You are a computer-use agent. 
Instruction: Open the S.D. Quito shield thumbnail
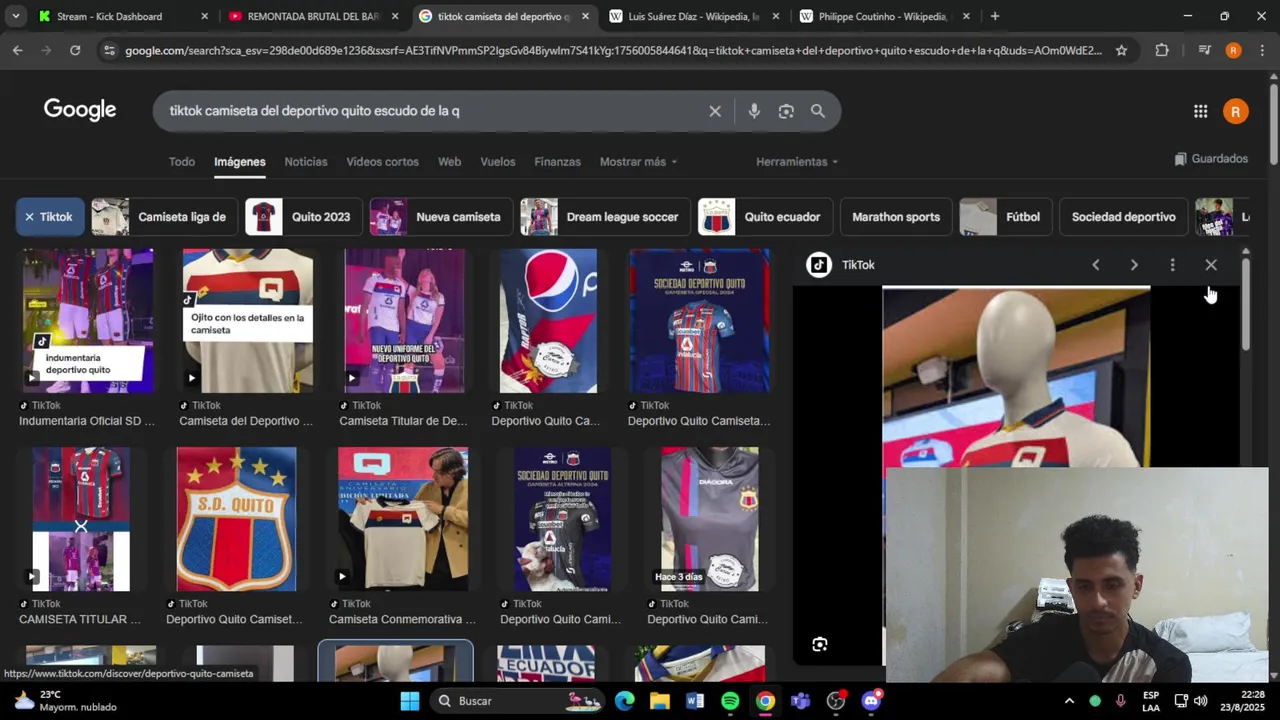(236, 519)
